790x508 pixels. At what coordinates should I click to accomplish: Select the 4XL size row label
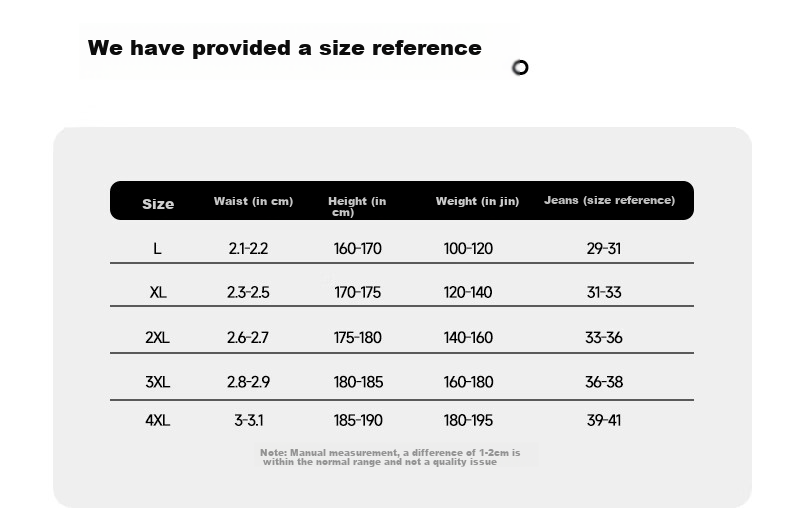pos(157,420)
